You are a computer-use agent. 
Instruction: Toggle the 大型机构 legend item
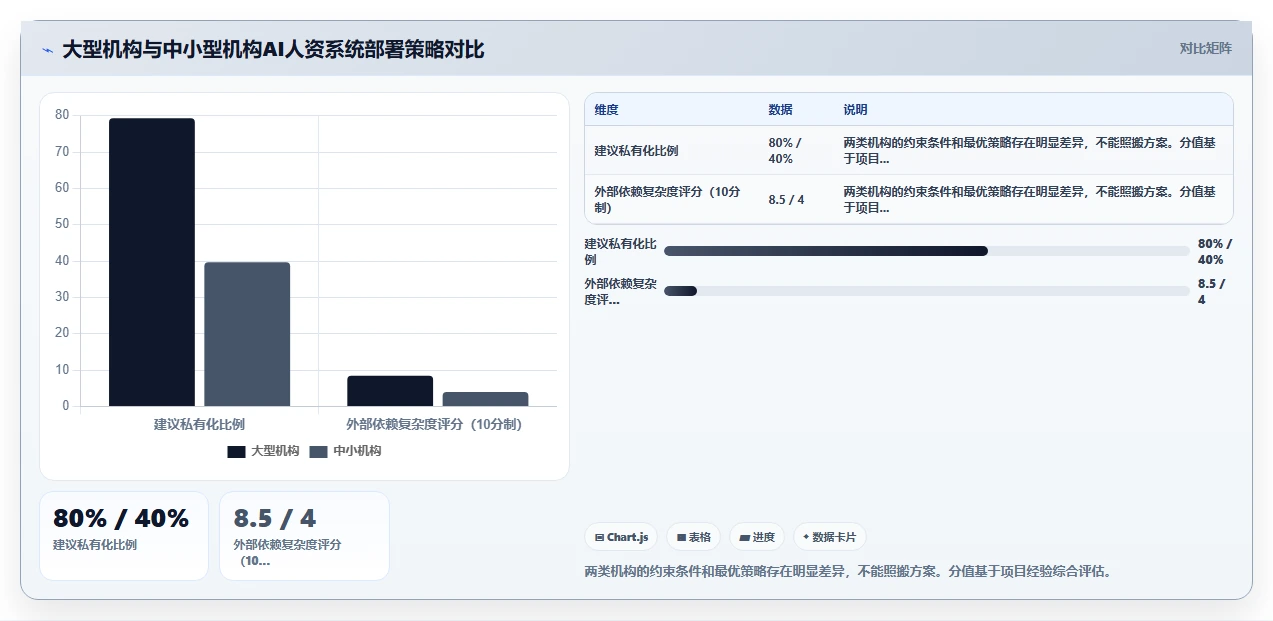pos(263,451)
